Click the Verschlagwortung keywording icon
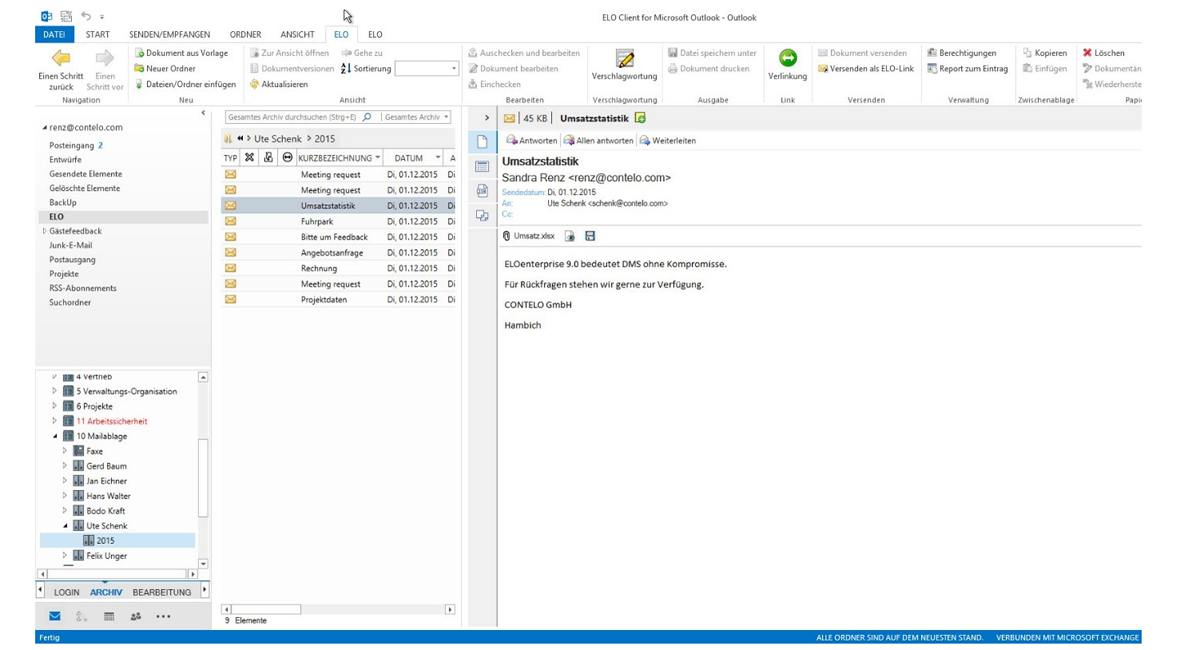This screenshot has width=1180, height=650. 624,60
